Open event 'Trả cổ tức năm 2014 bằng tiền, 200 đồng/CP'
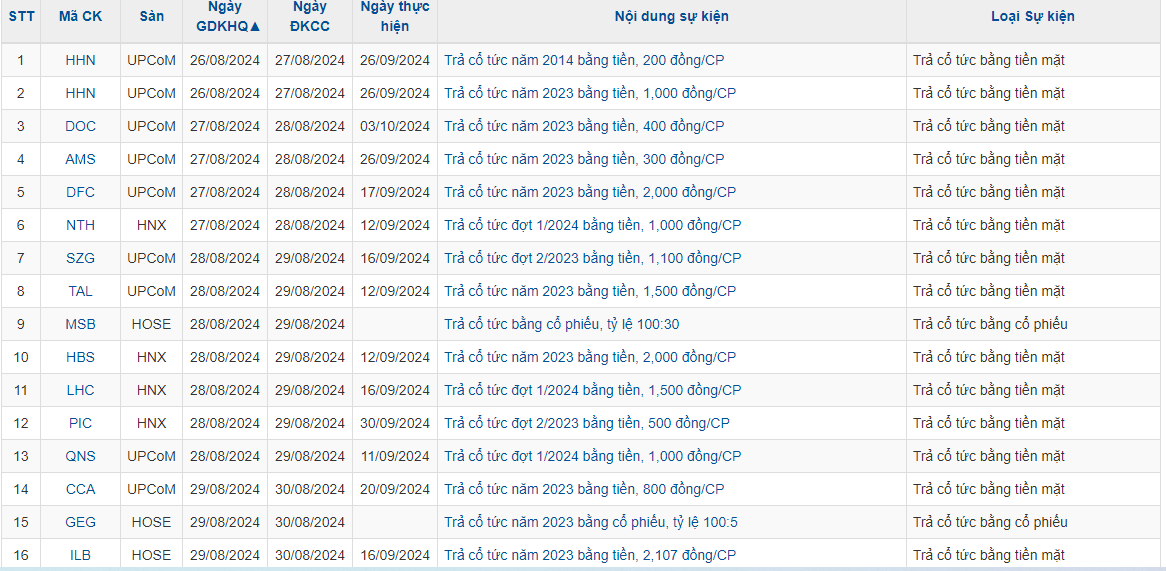 (584, 60)
